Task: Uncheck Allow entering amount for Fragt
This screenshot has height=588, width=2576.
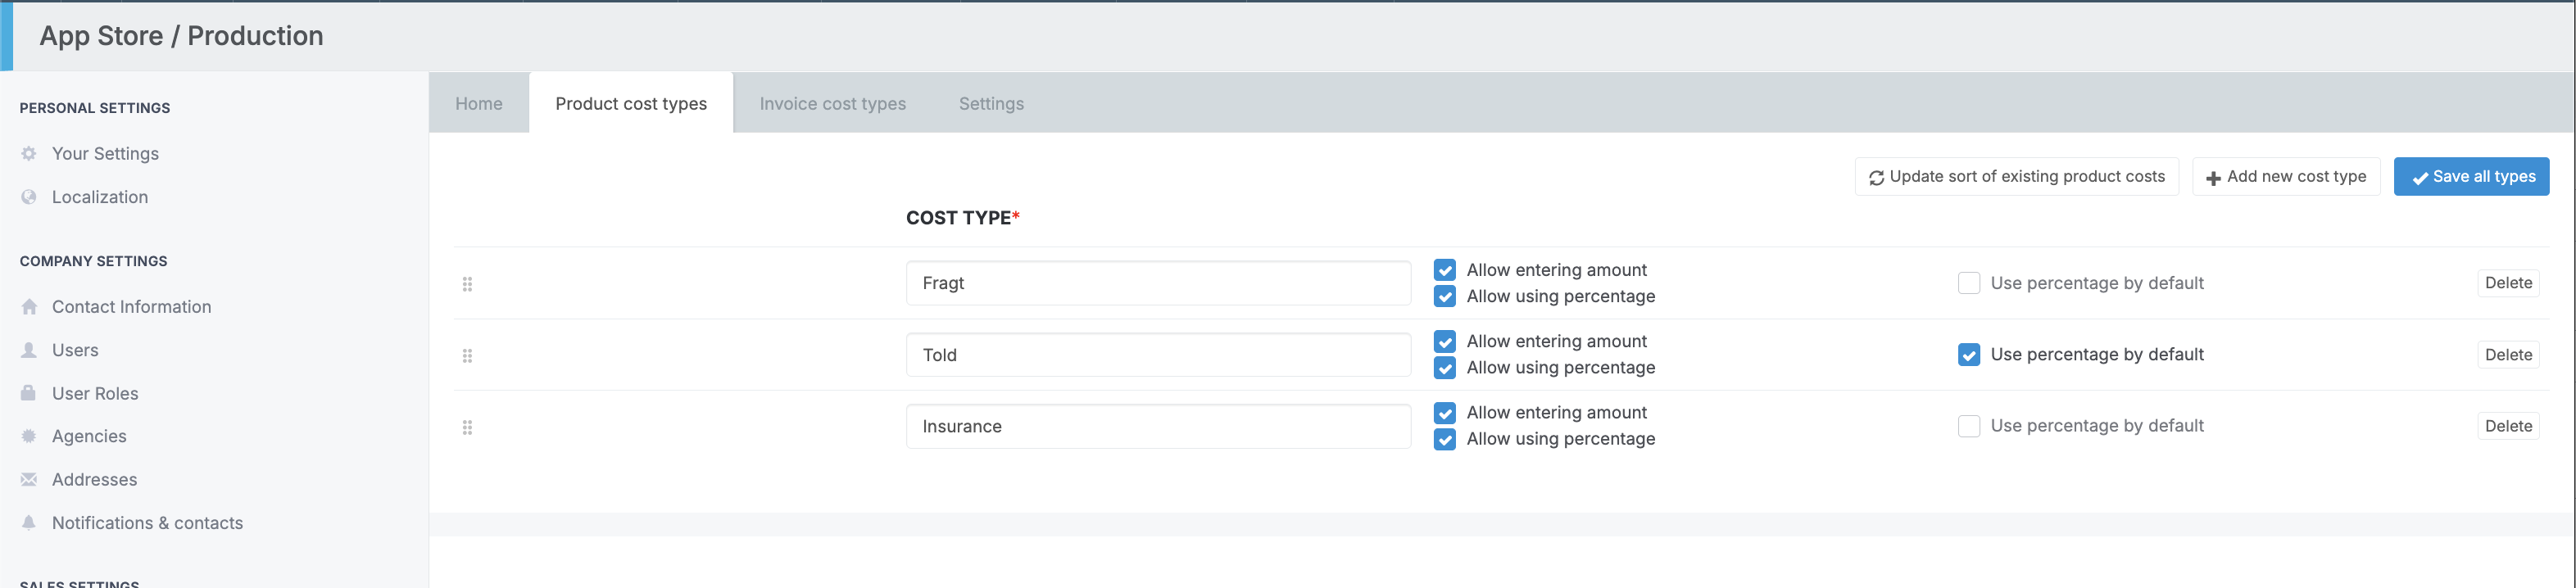Action: click(1444, 270)
